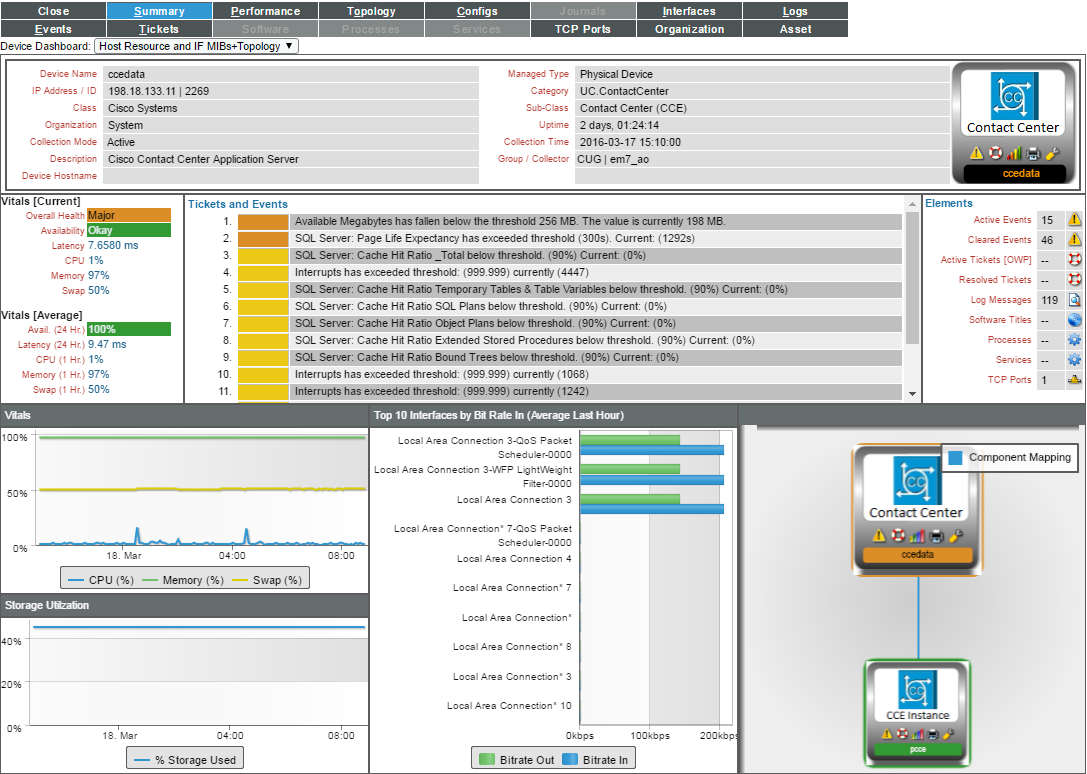The height and width of the screenshot is (774, 1087).
Task: Go to the Organization tab
Action: 689,29
